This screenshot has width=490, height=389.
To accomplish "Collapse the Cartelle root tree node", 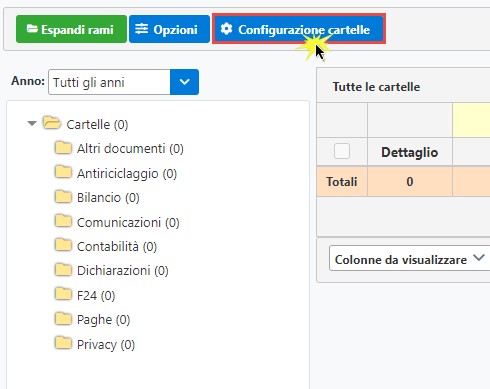I will pyautogui.click(x=32, y=123).
